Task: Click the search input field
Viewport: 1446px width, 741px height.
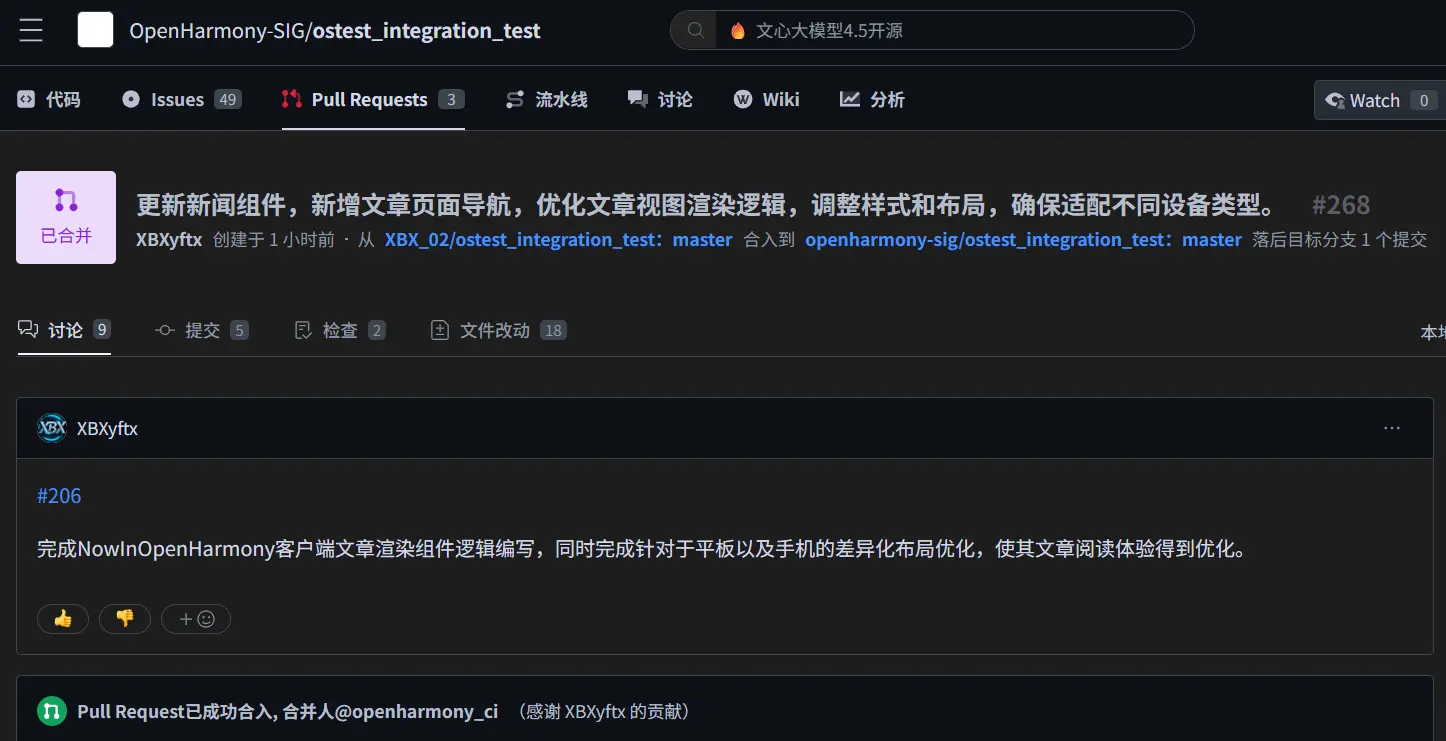Action: point(950,30)
